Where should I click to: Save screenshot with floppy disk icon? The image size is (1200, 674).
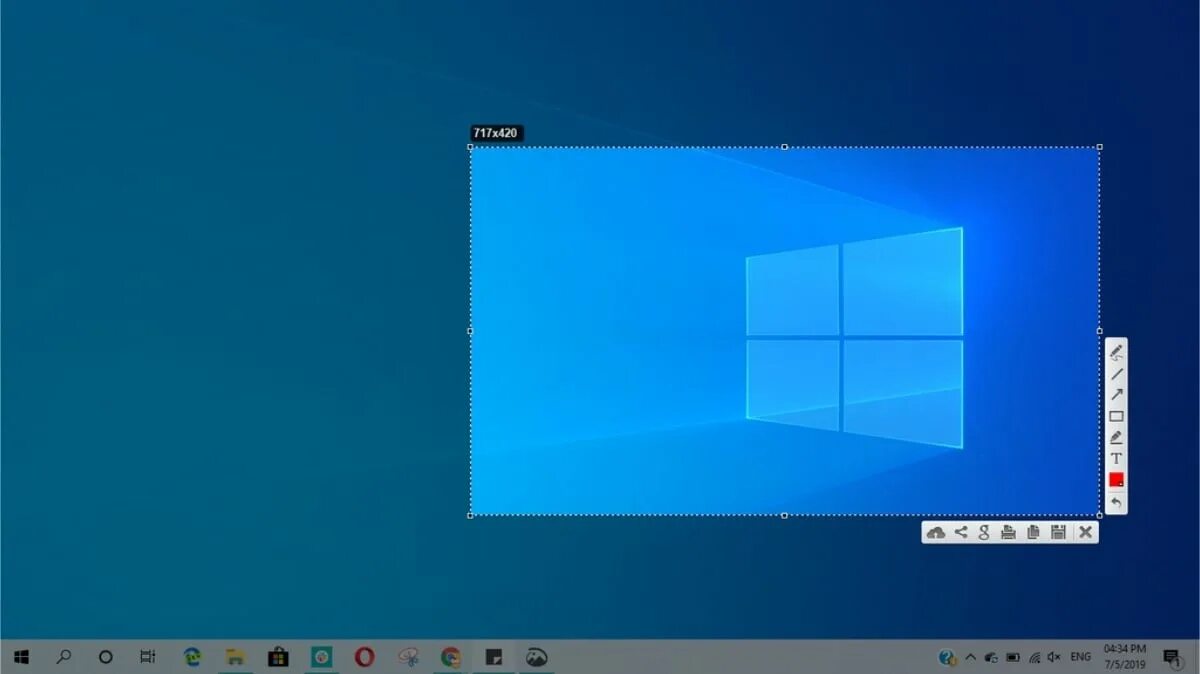[1058, 533]
